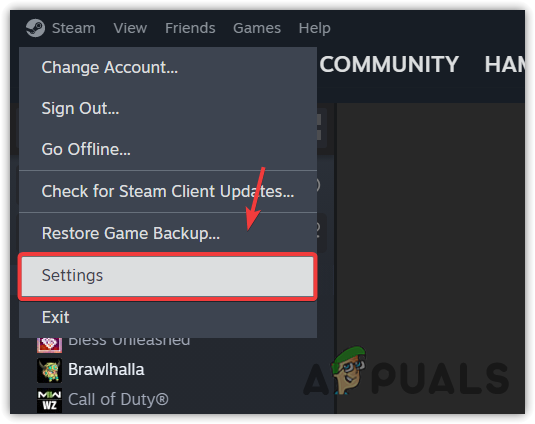535x424 pixels.
Task: Open the Friends menu
Action: (x=190, y=28)
